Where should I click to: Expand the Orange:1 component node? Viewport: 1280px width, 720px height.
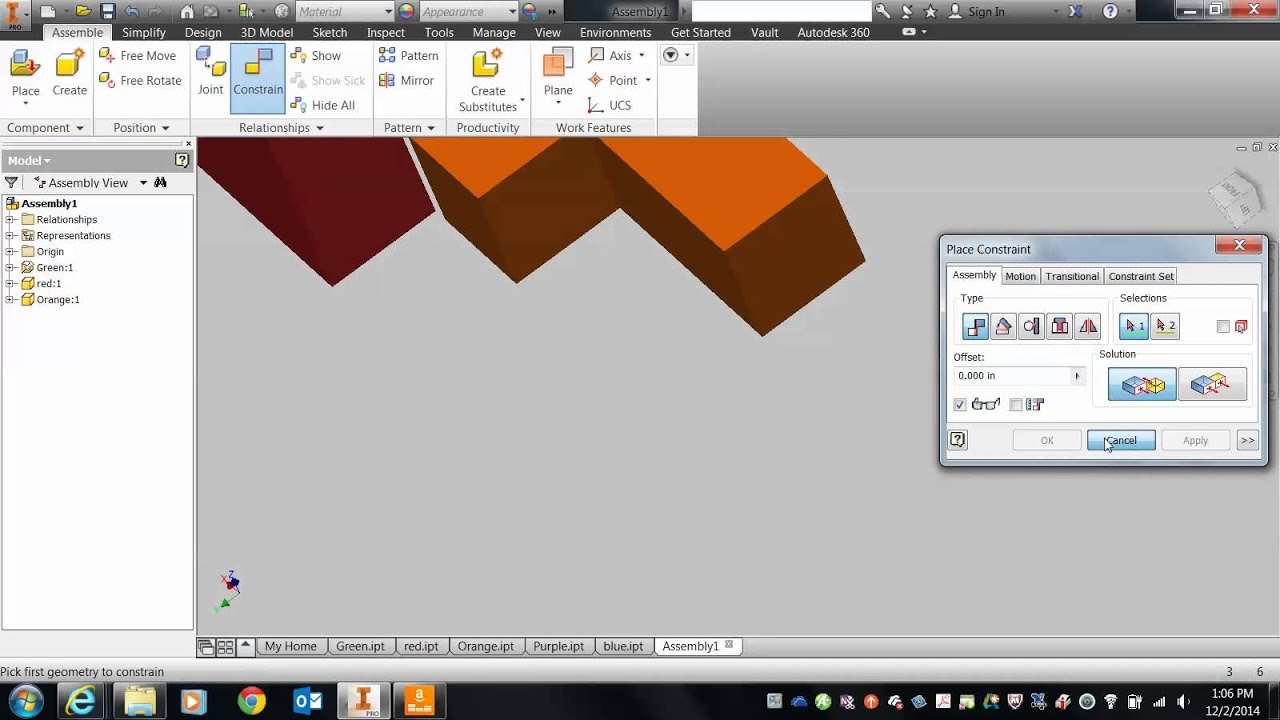[11, 300]
